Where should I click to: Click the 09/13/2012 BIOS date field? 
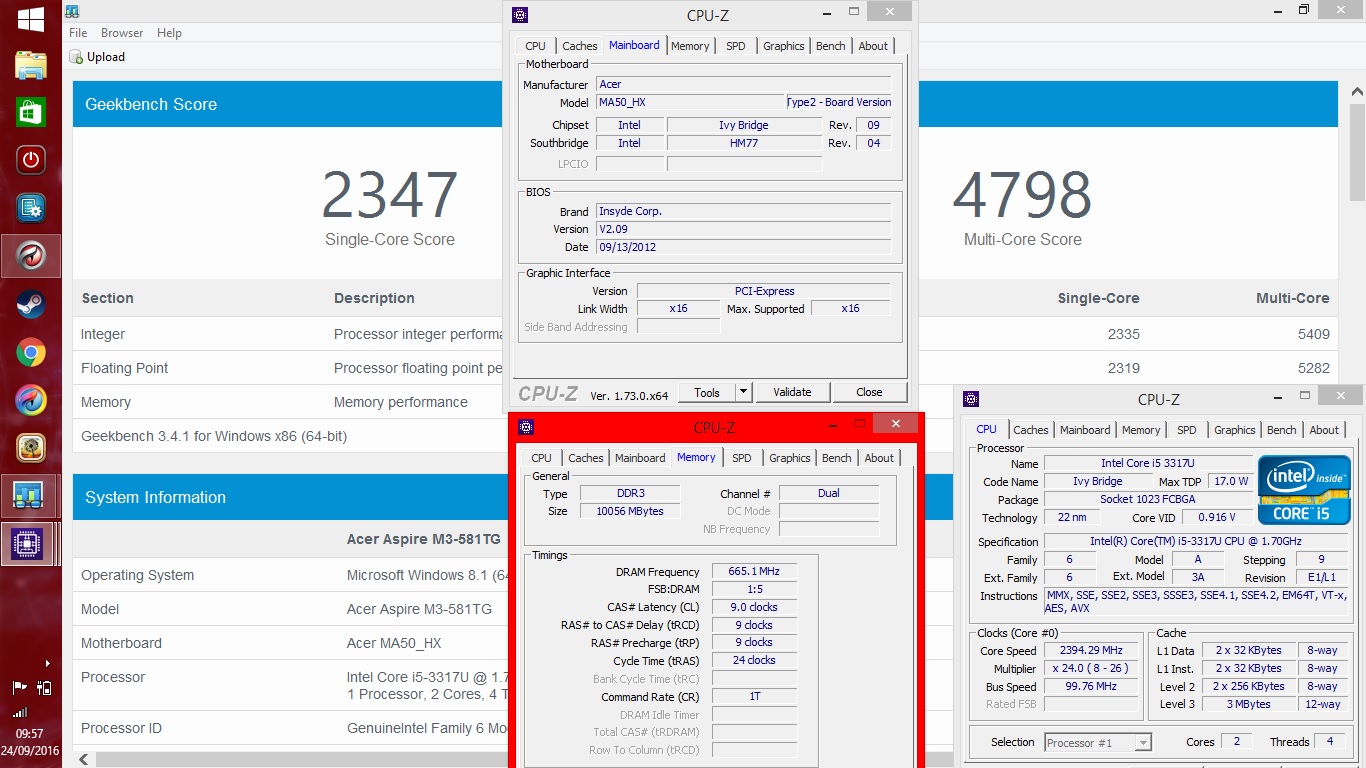[x=743, y=247]
